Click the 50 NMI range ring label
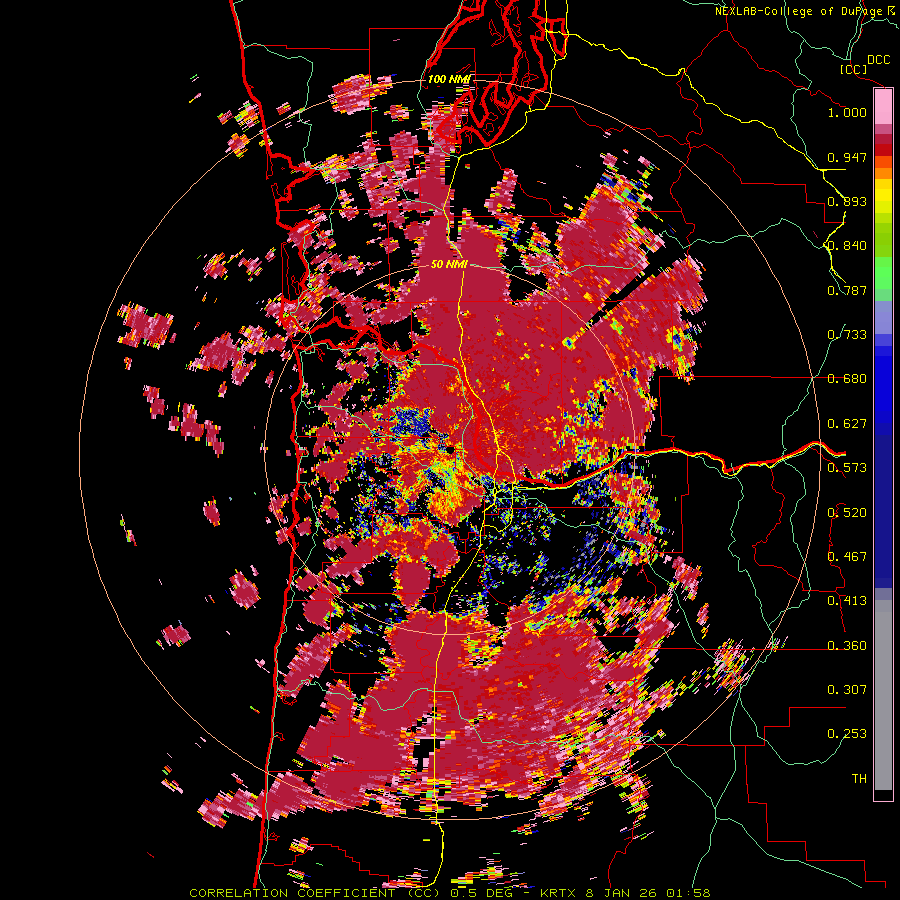This screenshot has width=900, height=900. pyautogui.click(x=449, y=265)
